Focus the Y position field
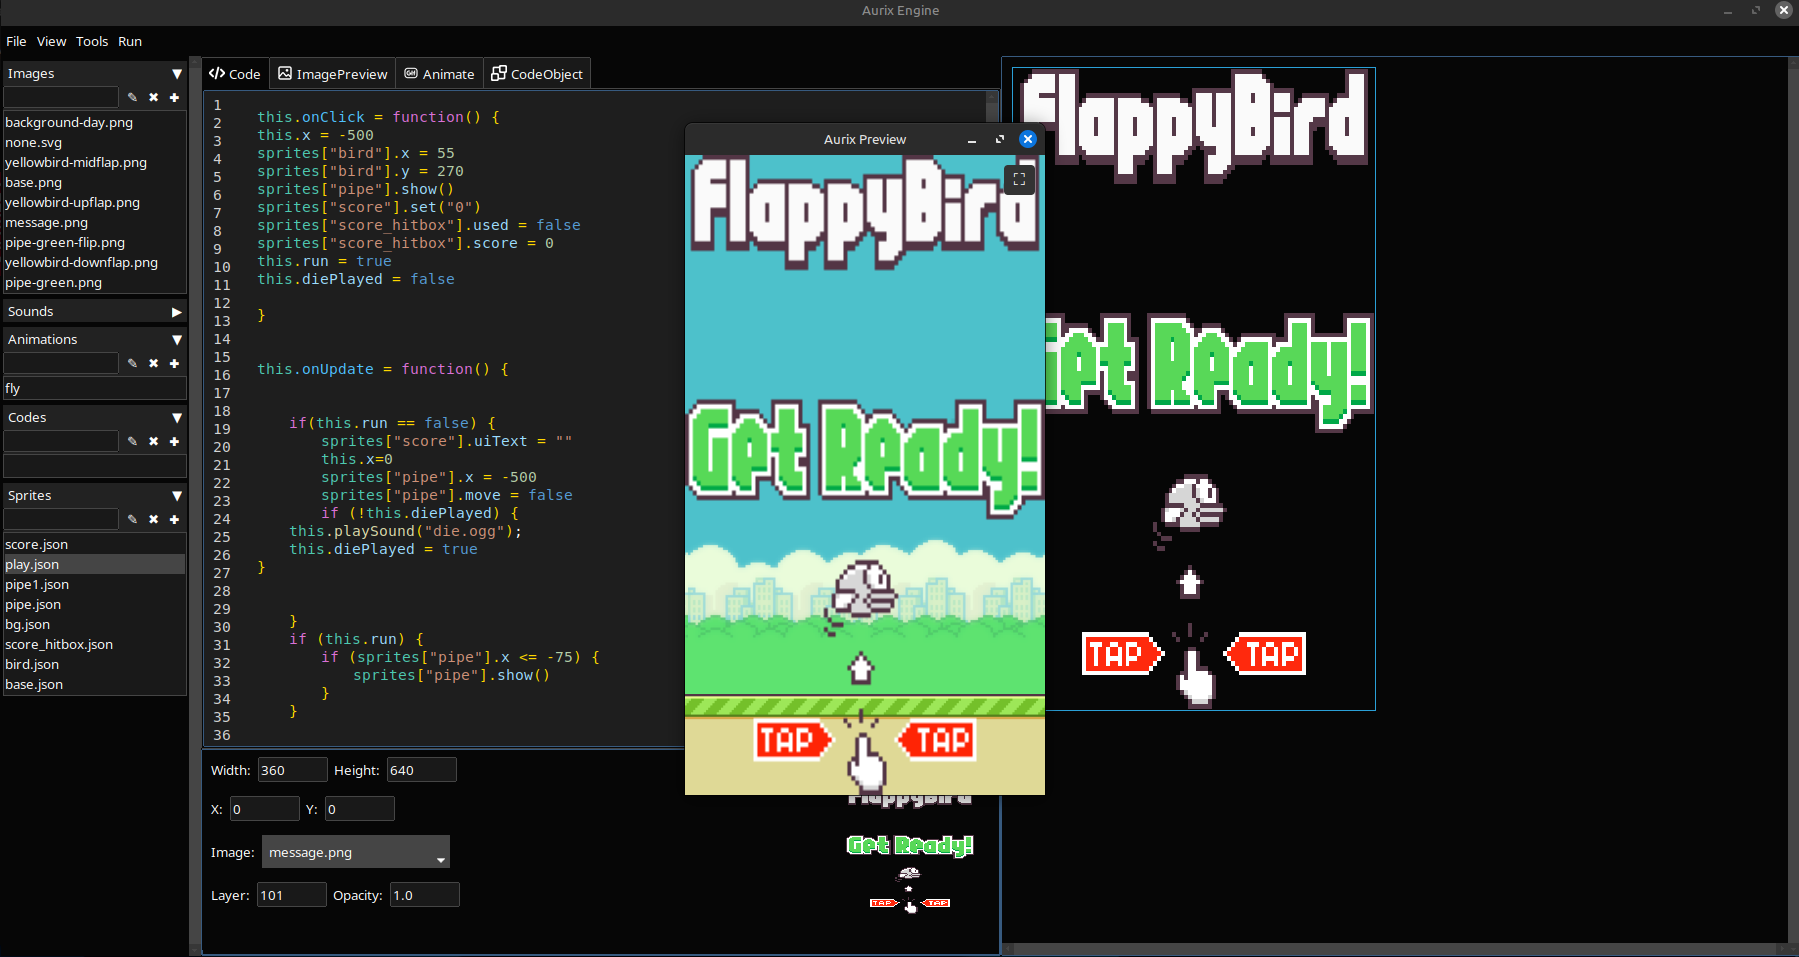1799x957 pixels. [360, 809]
